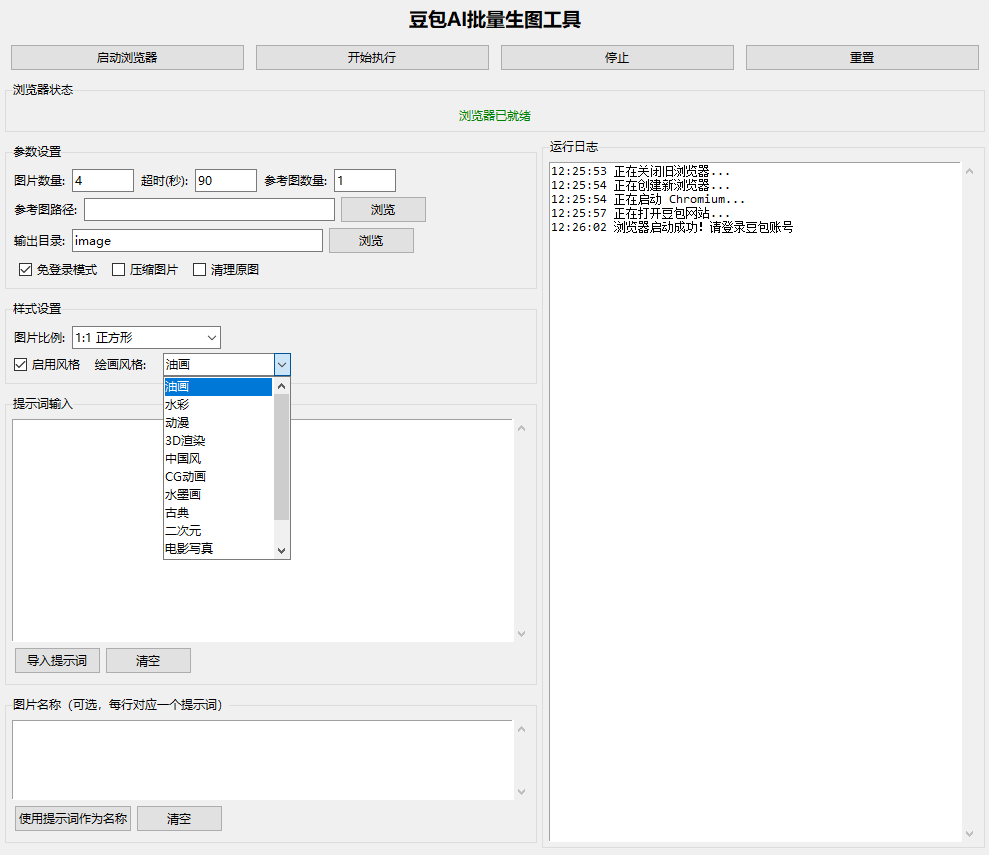Click log line 正在打开豆包网站
The width and height of the screenshot is (989, 855).
641,213
